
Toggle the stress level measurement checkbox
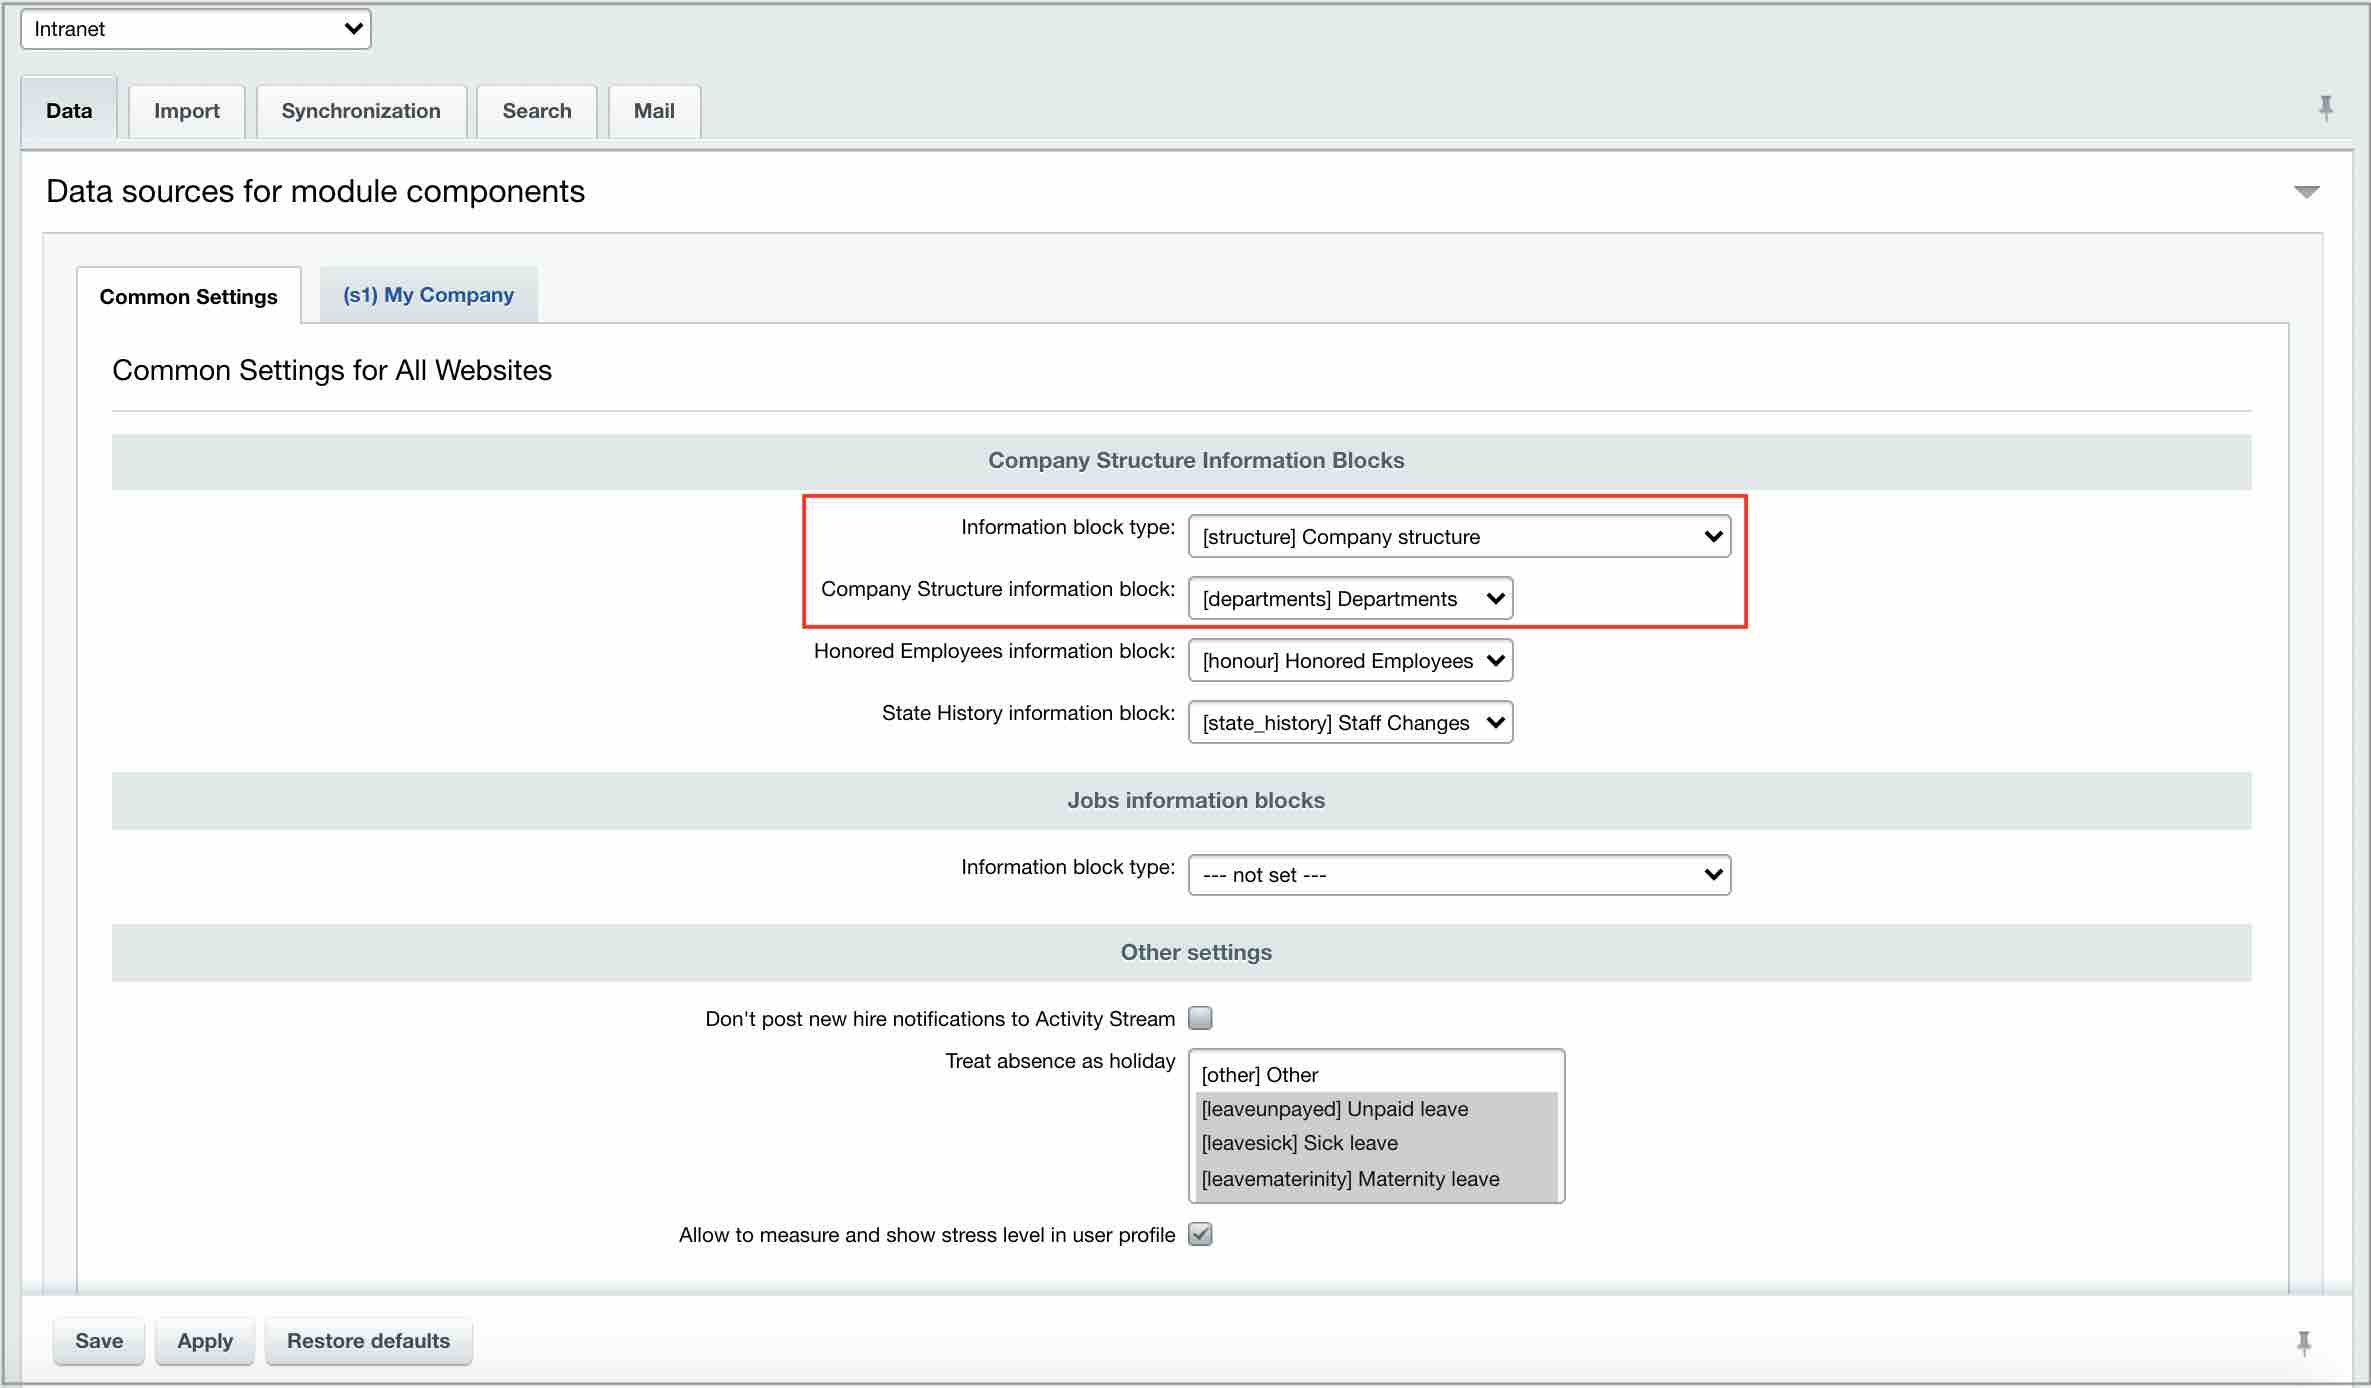click(x=1200, y=1234)
